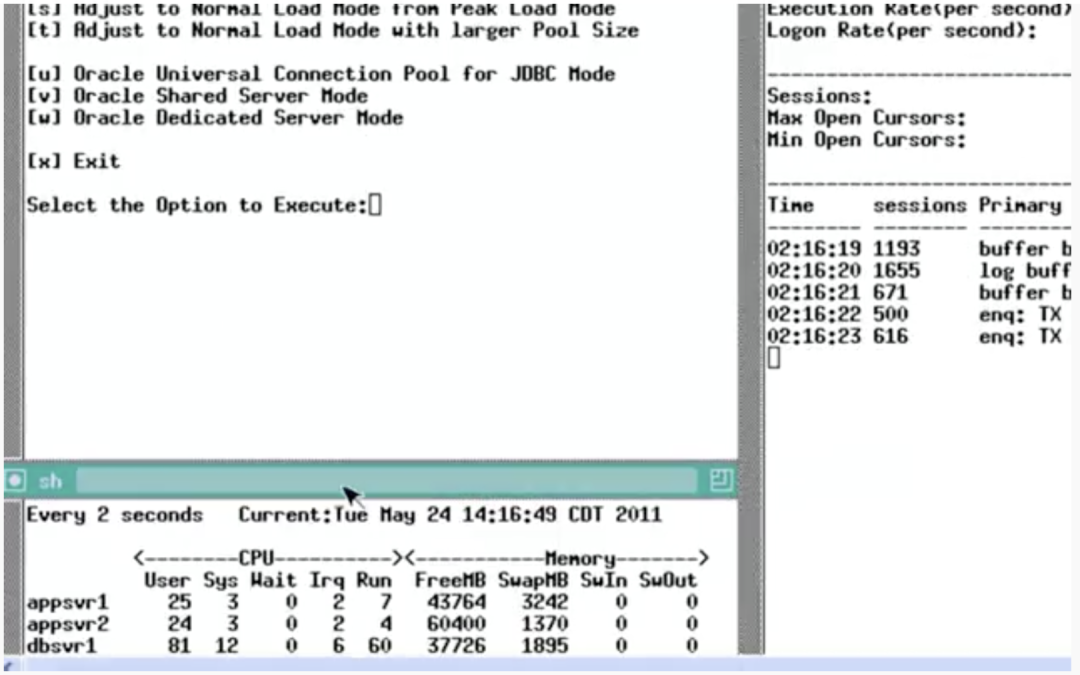Click the 'Select the Option to Execute:' input cursor
This screenshot has width=1080, height=675.
pyautogui.click(x=375, y=205)
